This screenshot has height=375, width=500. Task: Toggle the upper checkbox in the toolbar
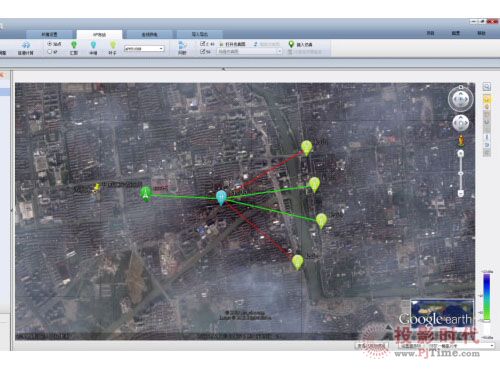[x=202, y=44]
